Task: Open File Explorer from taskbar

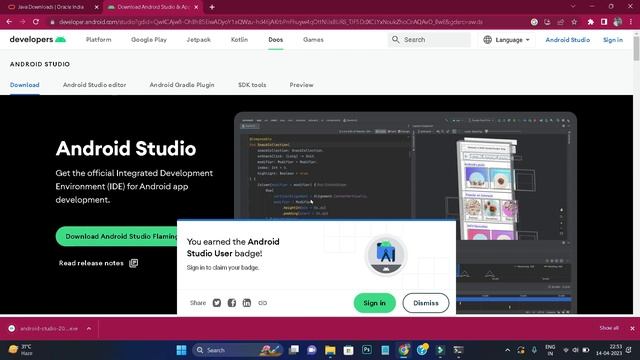Action: (x=330, y=350)
